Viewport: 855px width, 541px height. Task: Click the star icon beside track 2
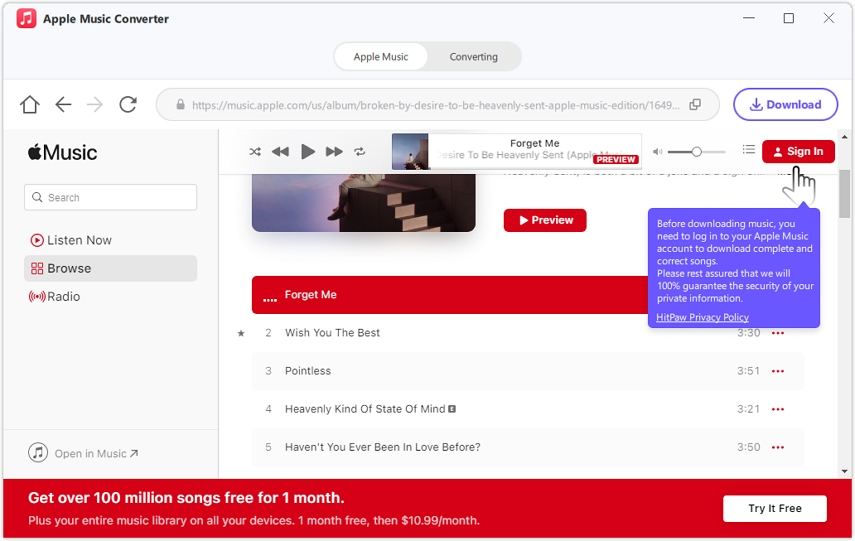241,333
